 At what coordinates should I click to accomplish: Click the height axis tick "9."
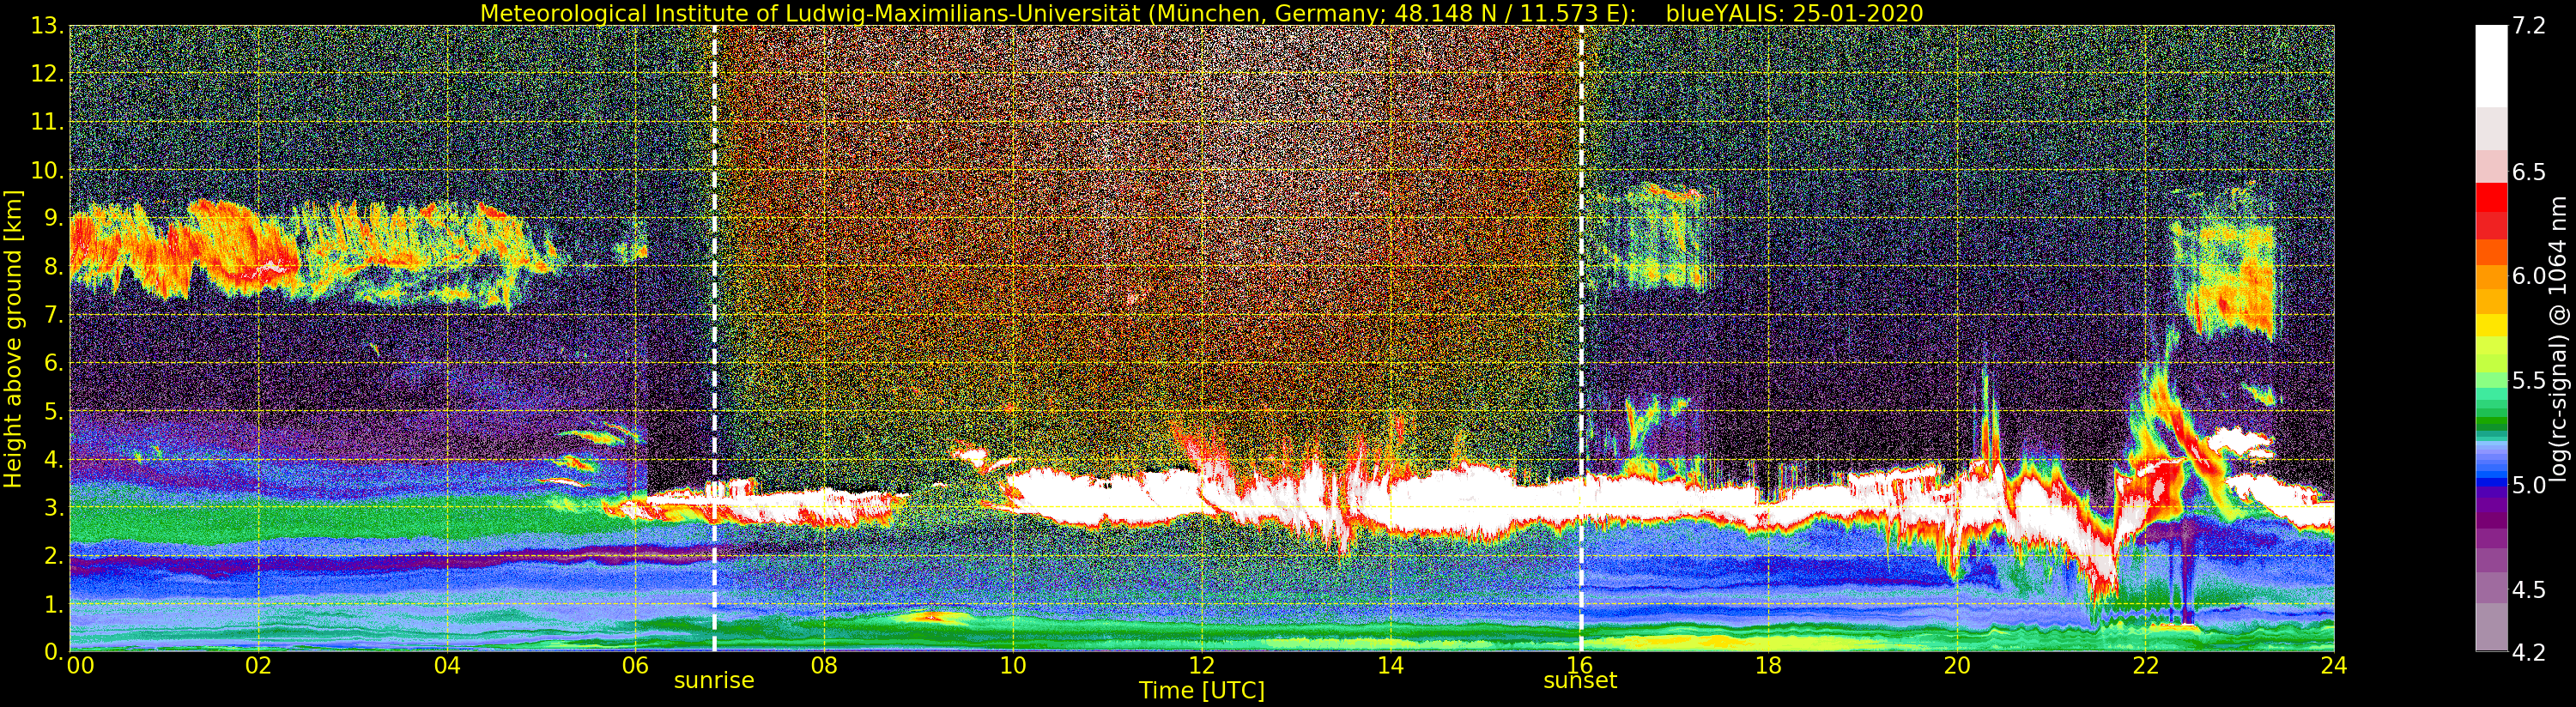click(x=54, y=218)
